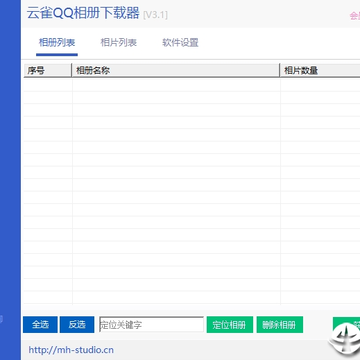360x360 pixels.
Task: Sort by the 相册名称 column header
Action: (x=176, y=70)
